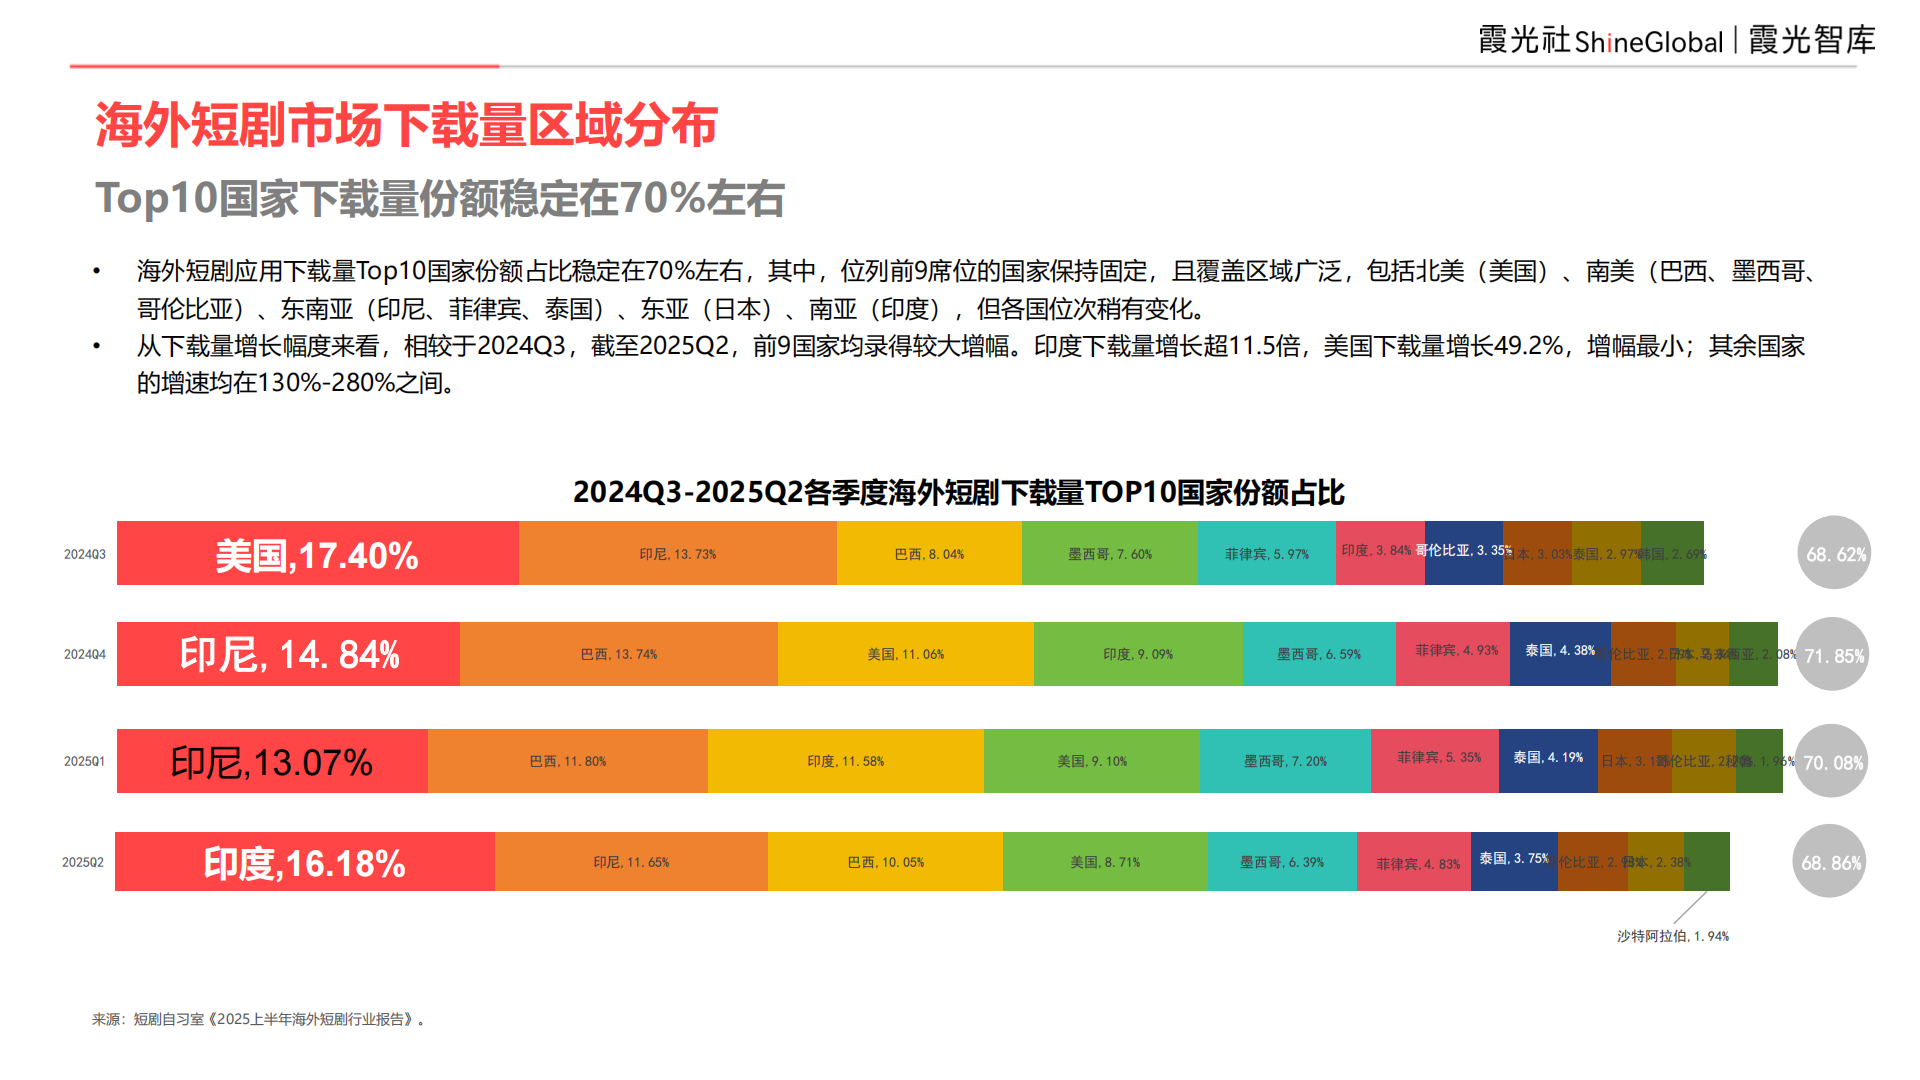Select the teal 墨西哥, 7.20% segment in 2025Q1

[x=1285, y=761]
